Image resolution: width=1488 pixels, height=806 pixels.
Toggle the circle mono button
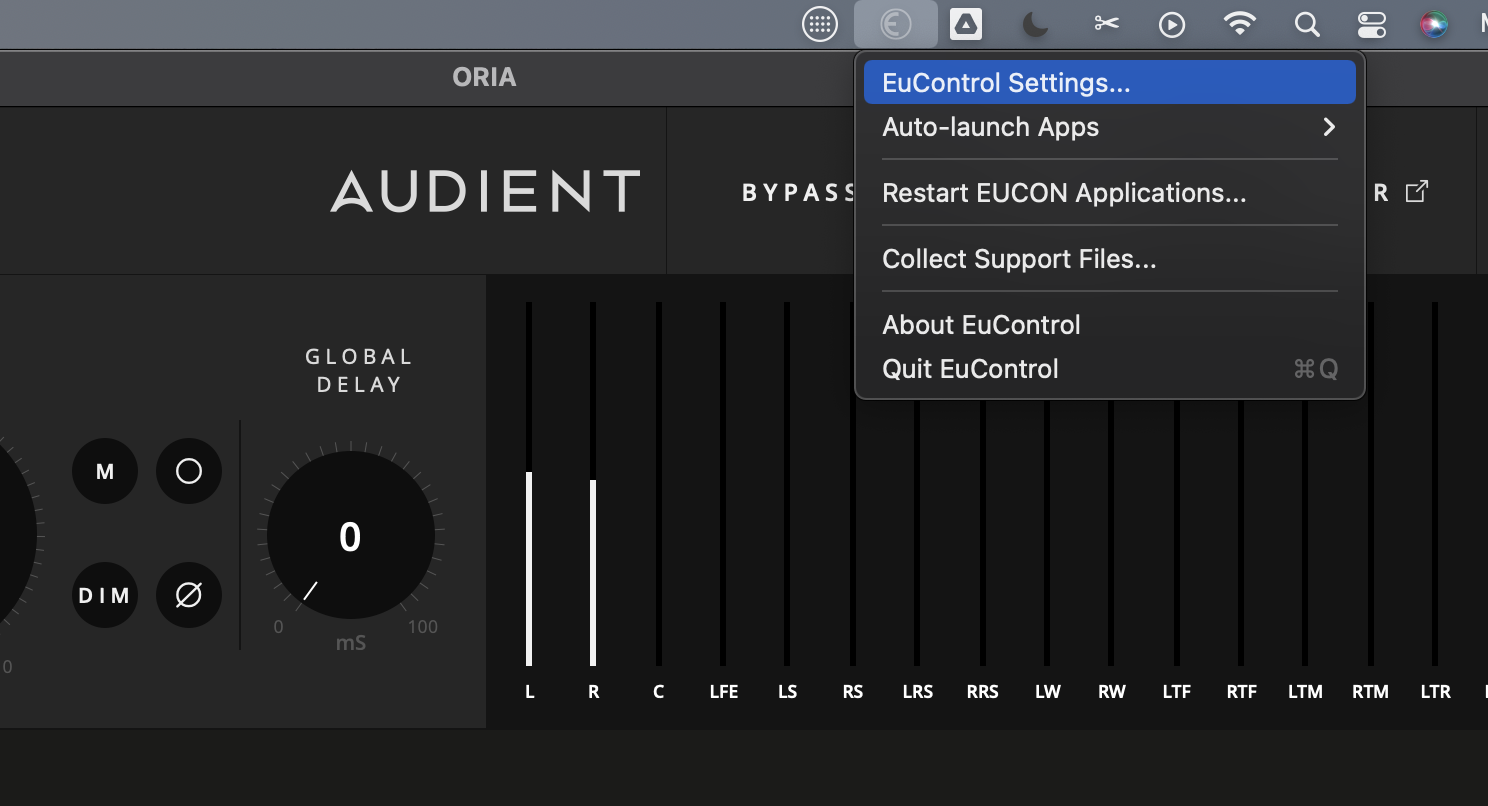pyautogui.click(x=189, y=471)
